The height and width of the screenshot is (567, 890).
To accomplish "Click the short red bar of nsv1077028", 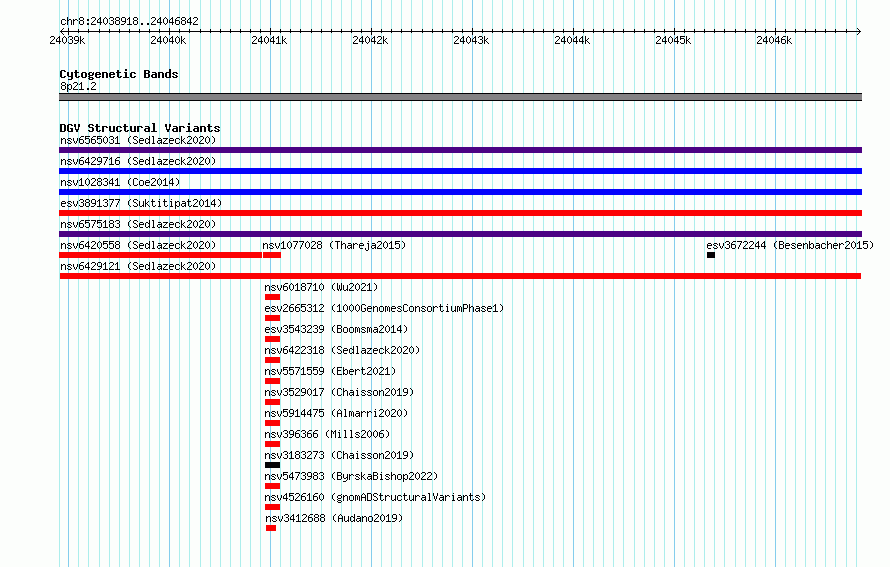I will [x=272, y=255].
